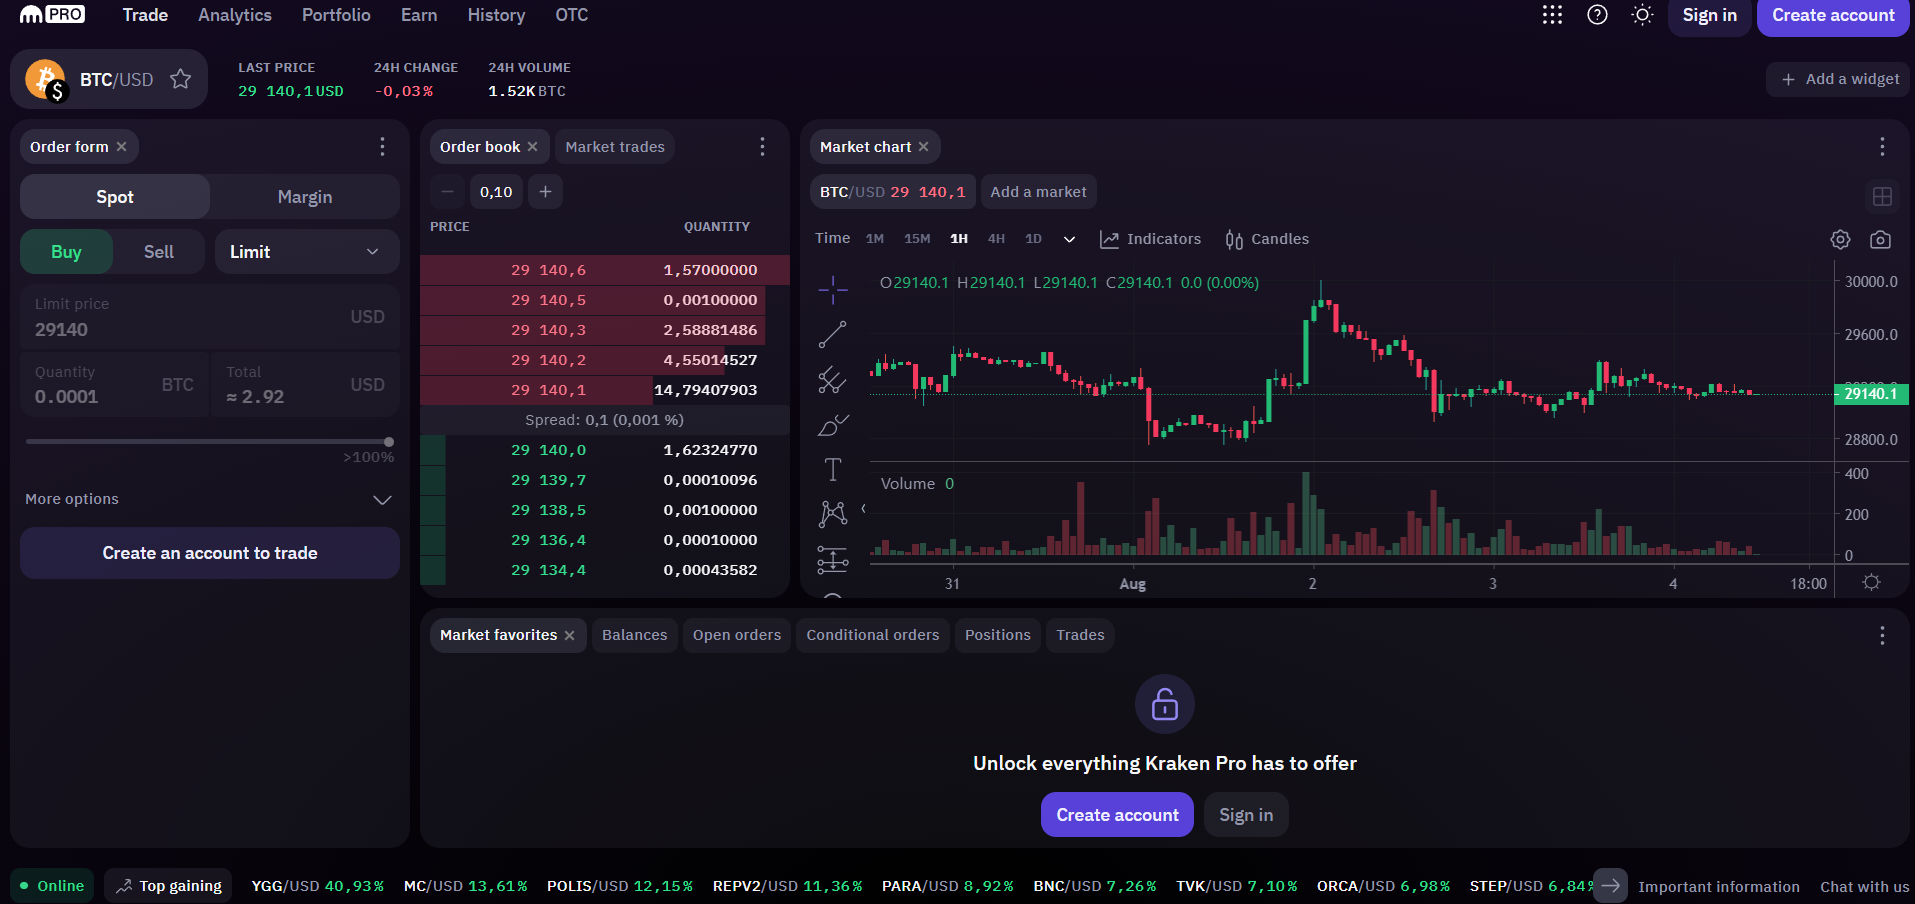Image resolution: width=1915 pixels, height=904 pixels.
Task: Open Top gaining ticker filter
Action: pos(168,886)
